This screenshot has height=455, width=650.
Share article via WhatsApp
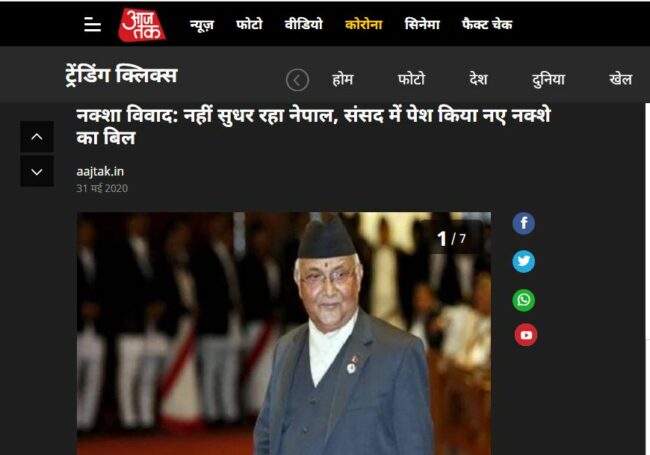click(x=524, y=300)
